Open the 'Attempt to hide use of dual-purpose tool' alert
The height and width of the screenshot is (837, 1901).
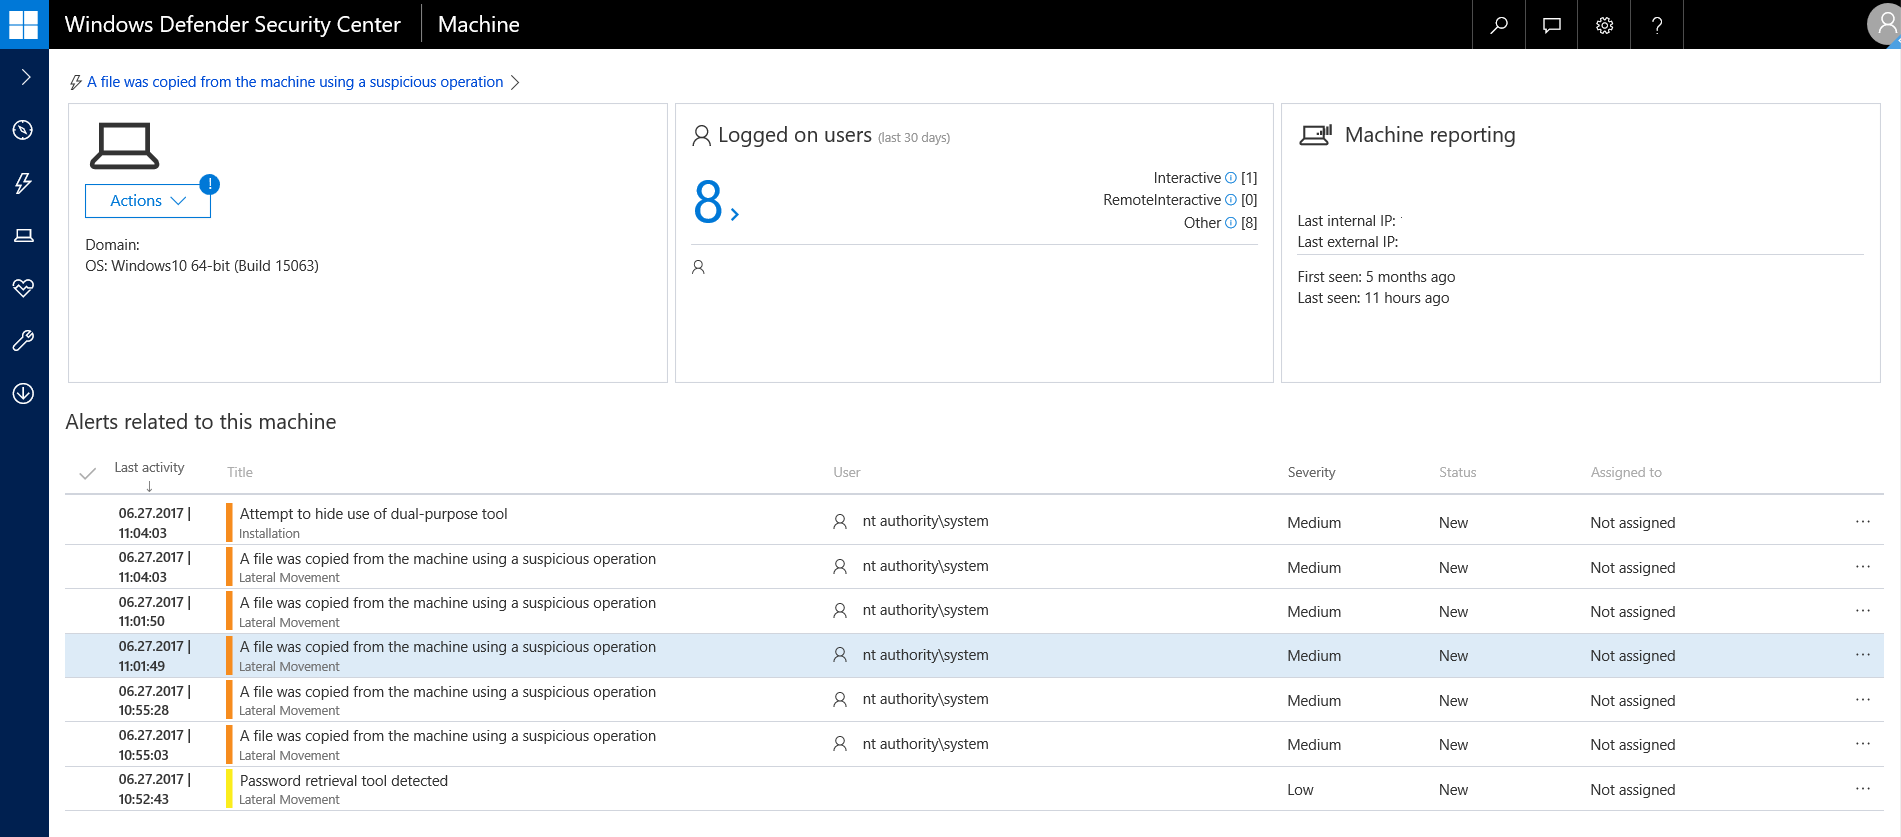click(x=373, y=514)
